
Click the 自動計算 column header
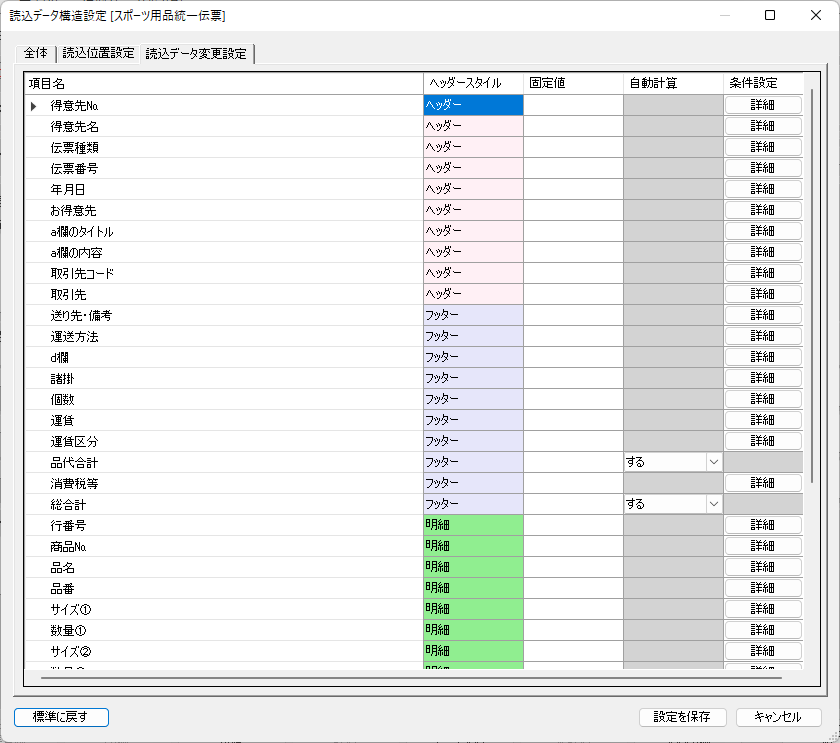tap(673, 84)
